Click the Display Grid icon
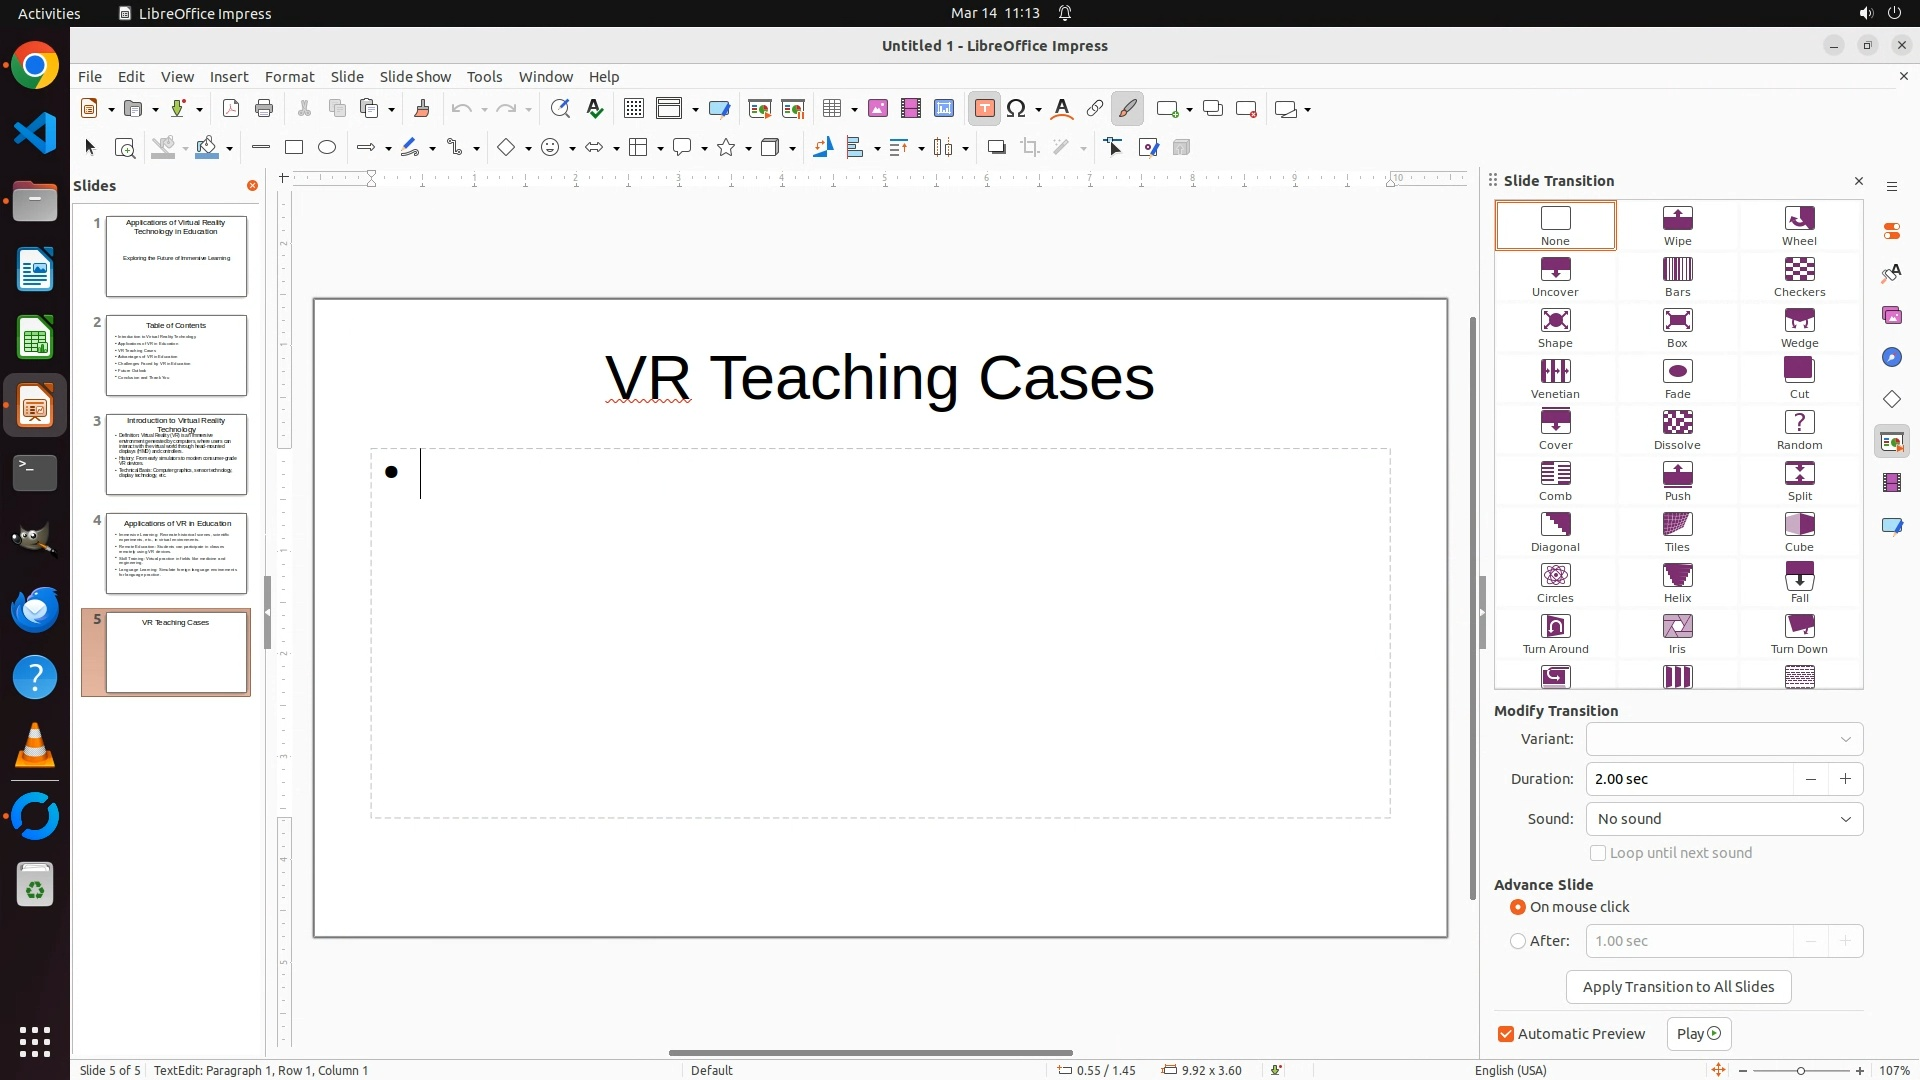The image size is (1920, 1080). pyautogui.click(x=633, y=109)
